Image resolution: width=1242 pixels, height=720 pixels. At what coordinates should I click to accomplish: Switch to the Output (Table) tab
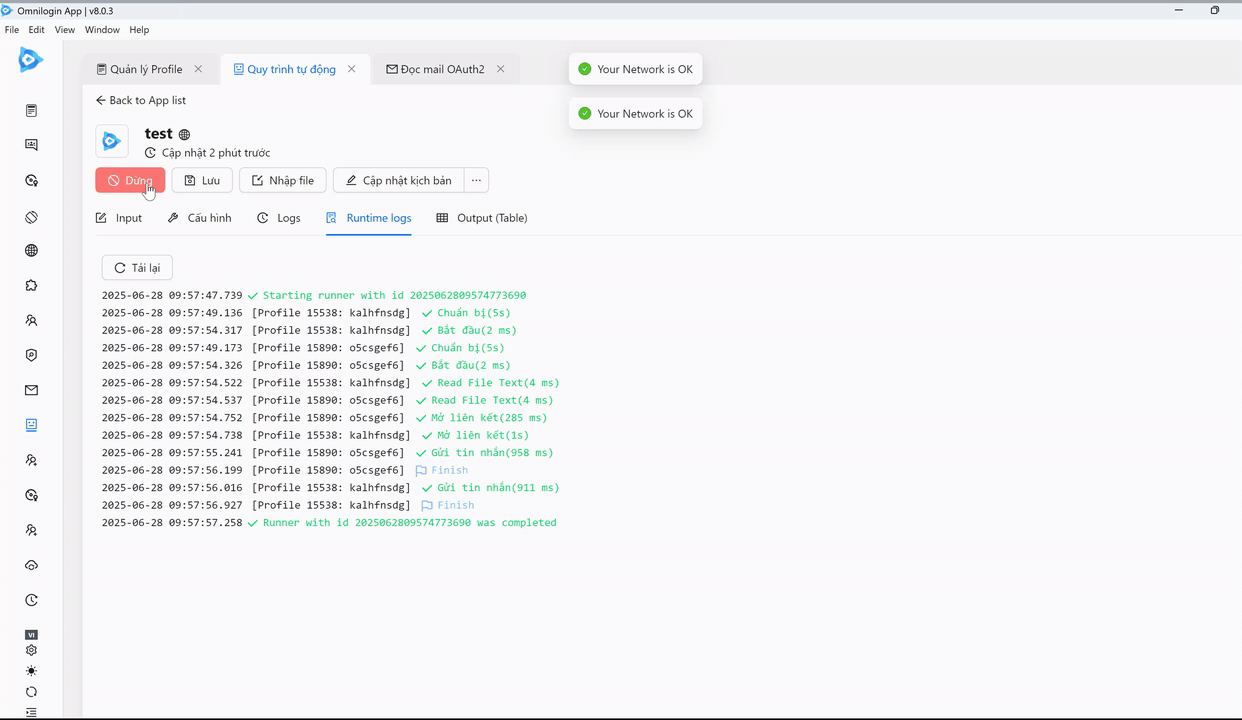pyautogui.click(x=482, y=218)
